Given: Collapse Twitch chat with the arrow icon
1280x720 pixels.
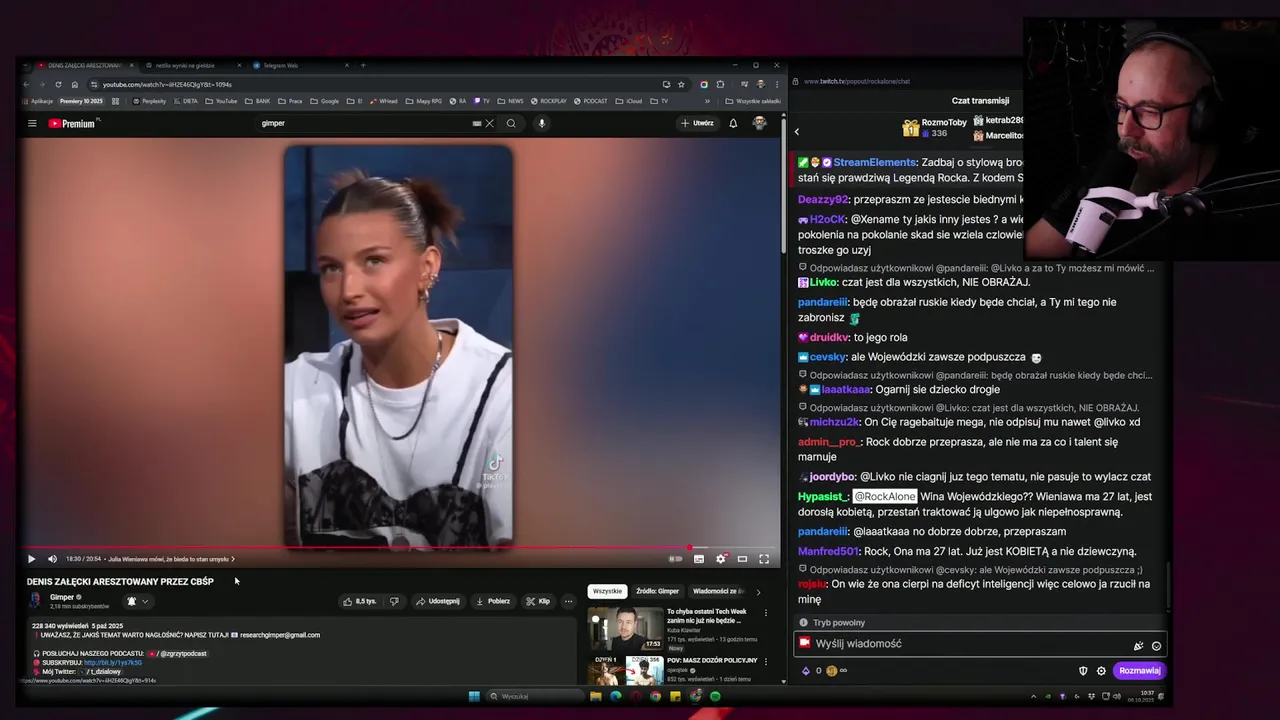Looking at the screenshot, I should 797,132.
